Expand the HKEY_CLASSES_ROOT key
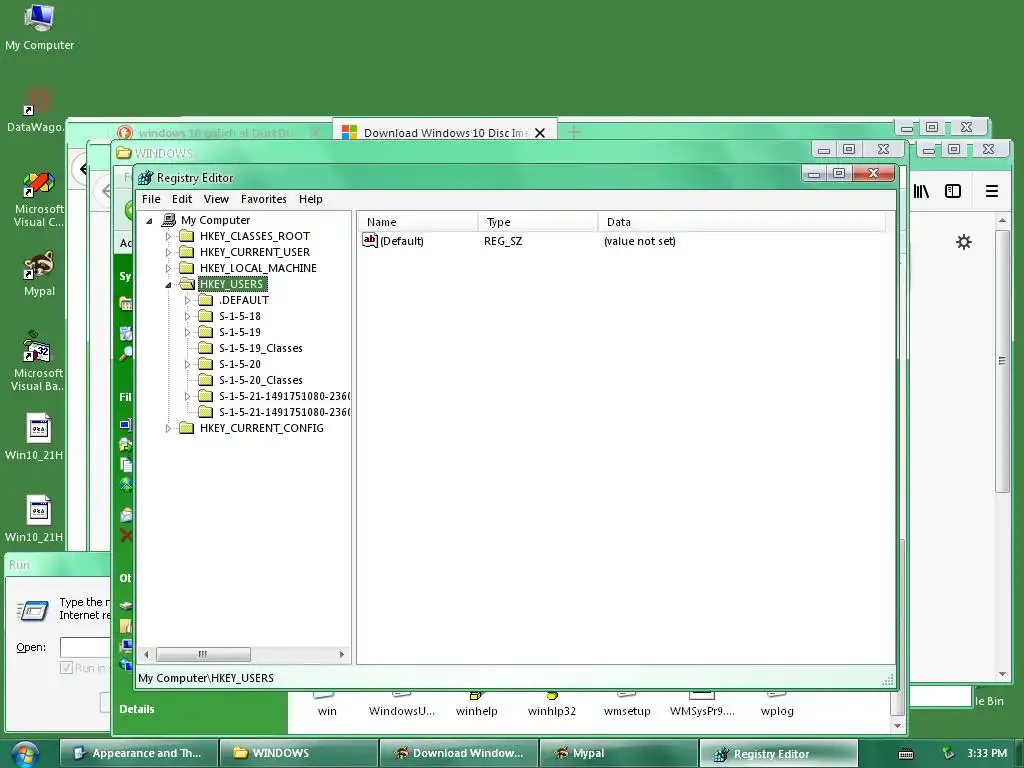This screenshot has width=1024, height=768. pos(168,236)
